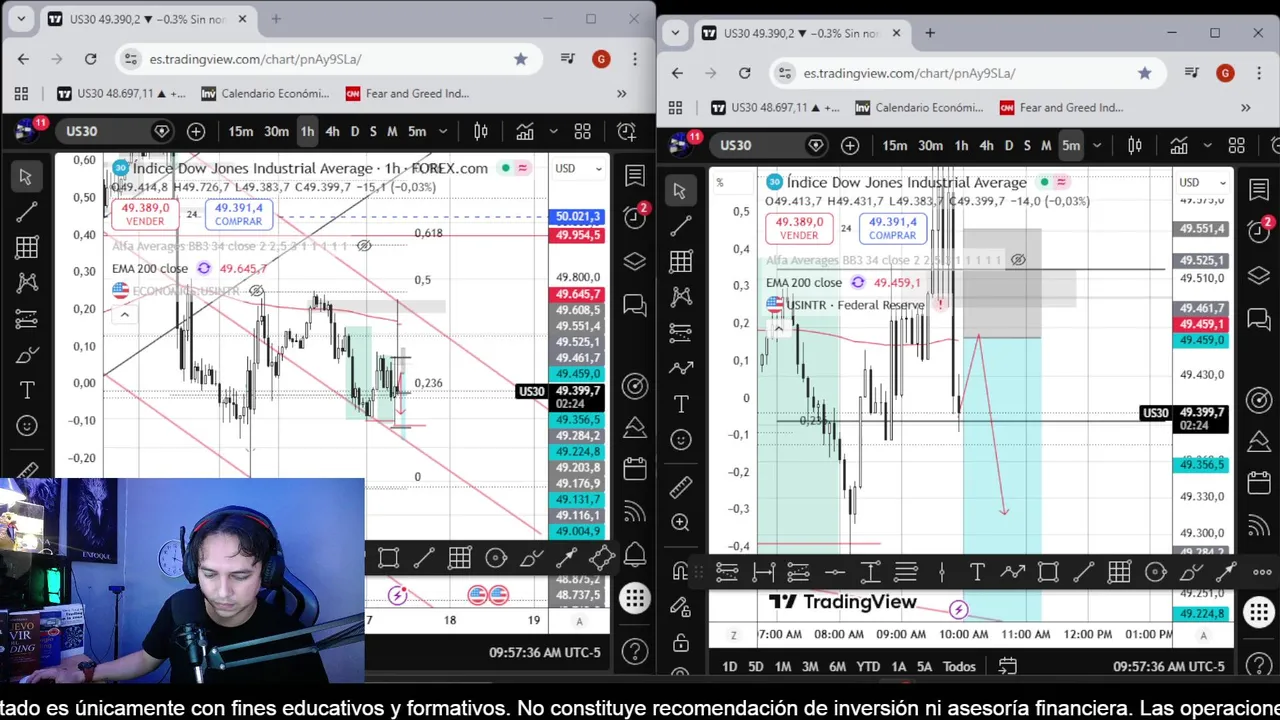Show hidden ECONOMICS:USINTR indicator in left window

coord(257,291)
